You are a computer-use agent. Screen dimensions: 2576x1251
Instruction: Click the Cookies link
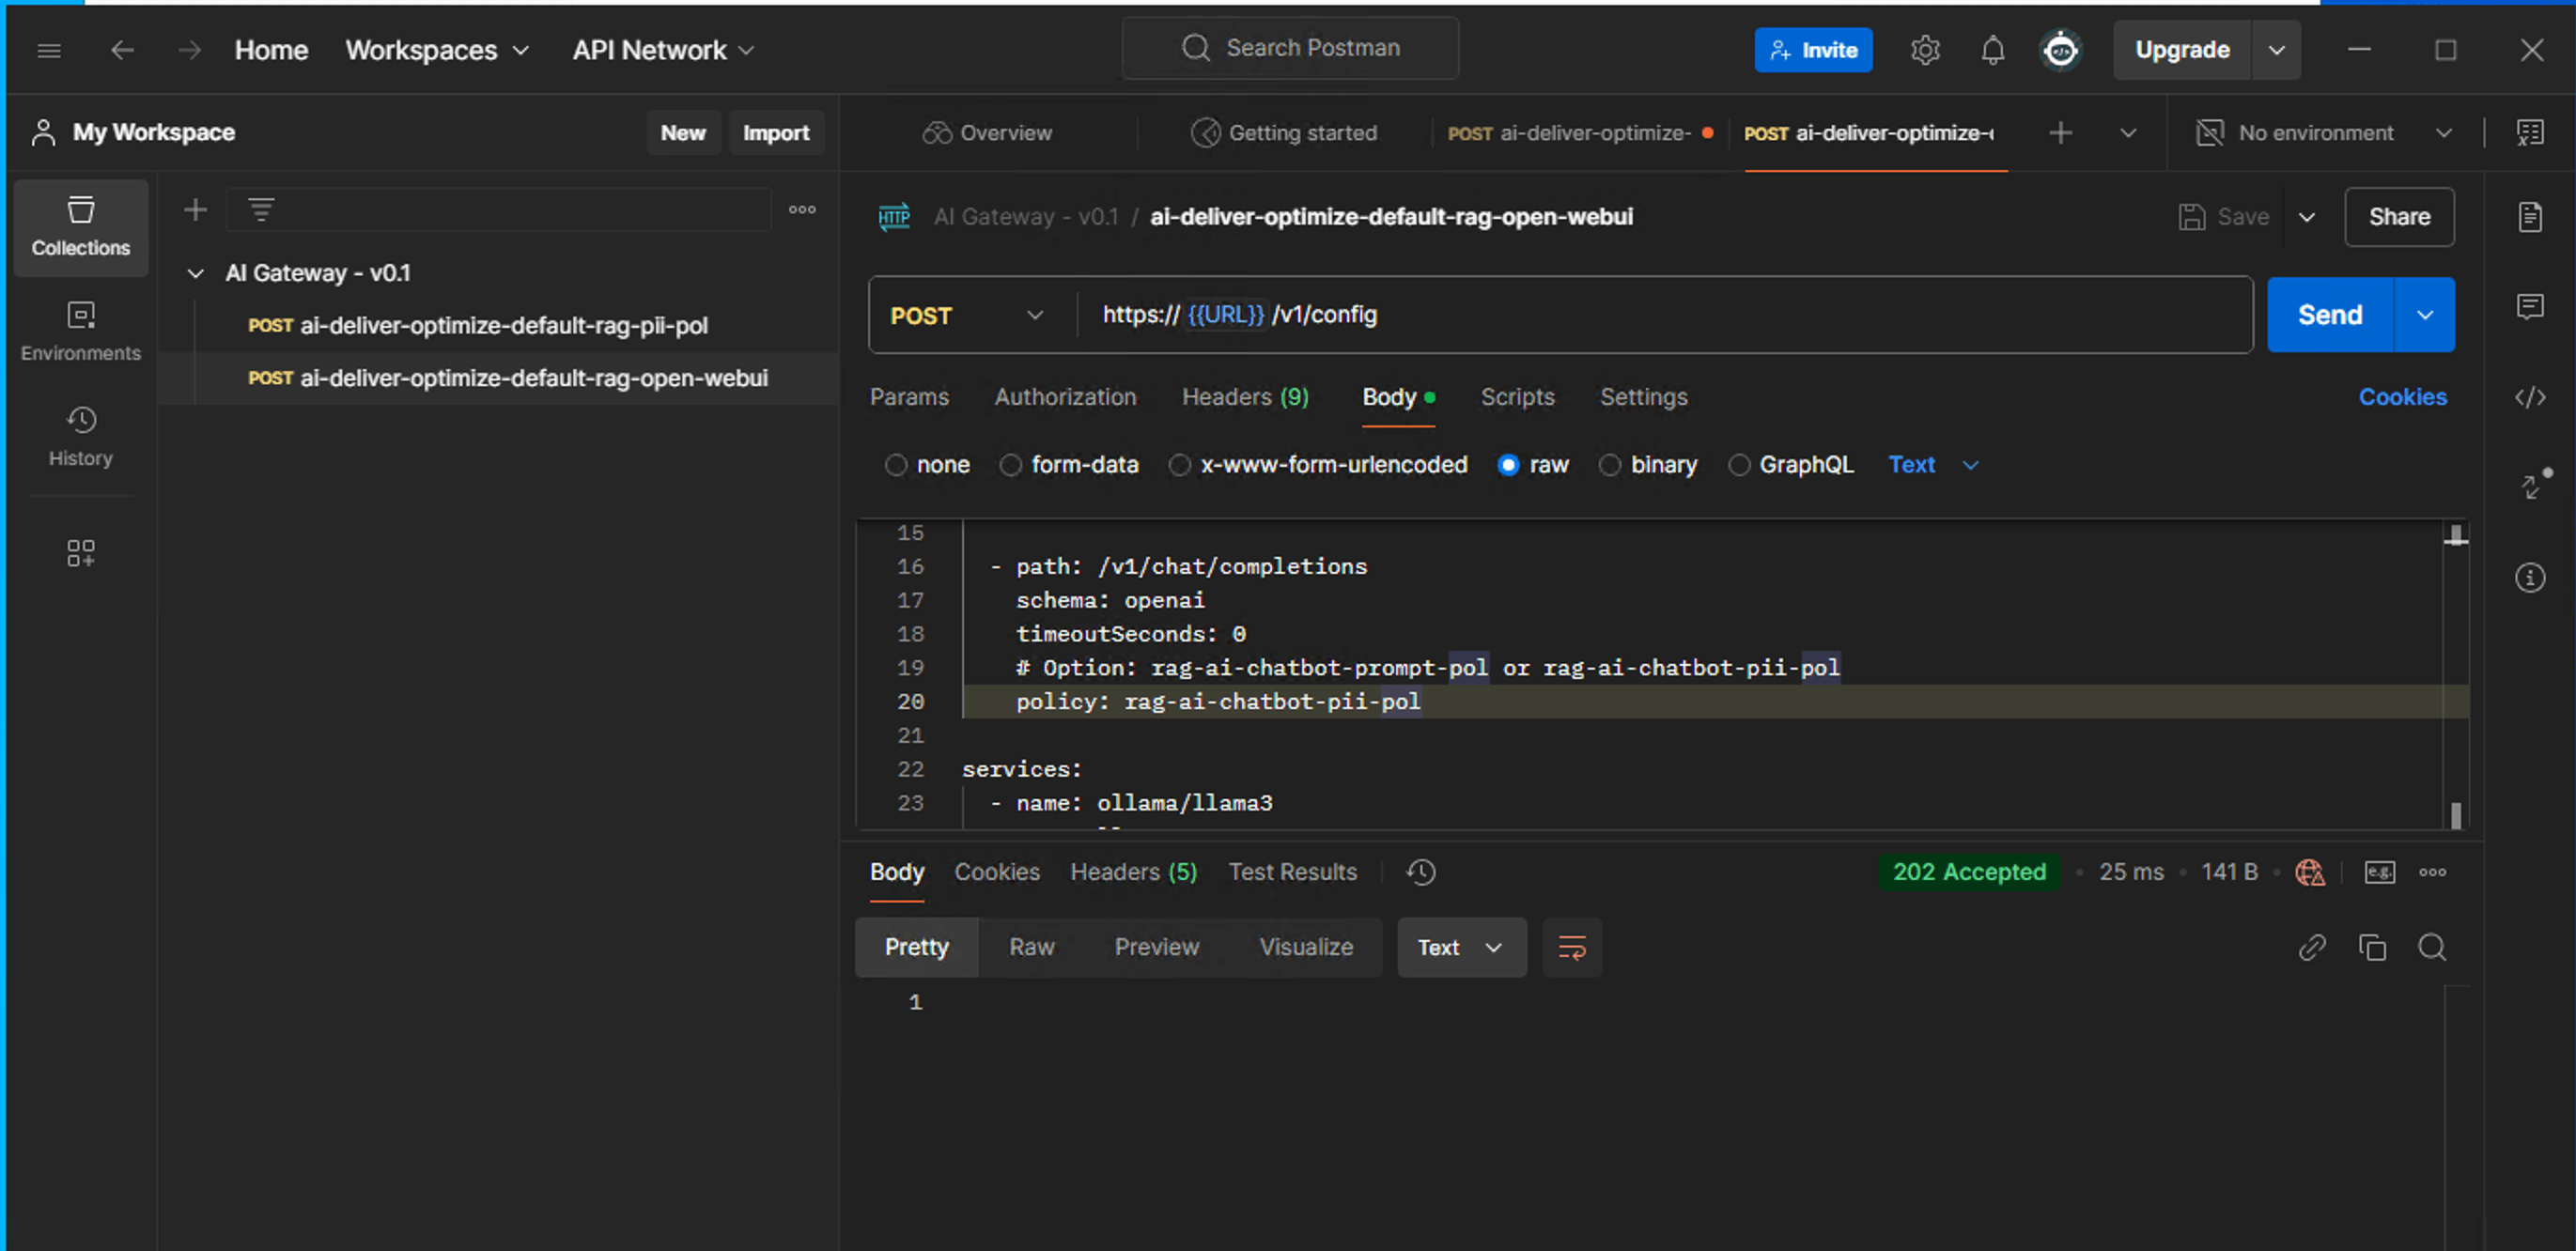pos(2401,397)
